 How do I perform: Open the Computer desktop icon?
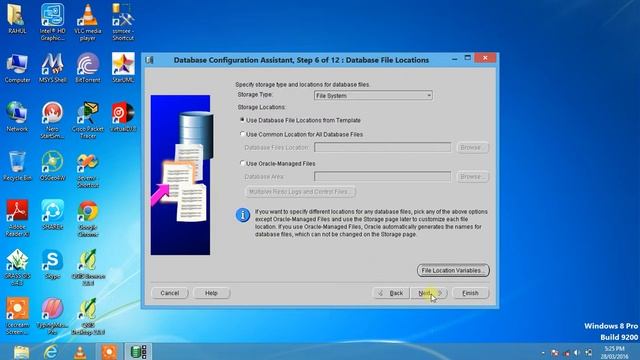click(x=17, y=68)
